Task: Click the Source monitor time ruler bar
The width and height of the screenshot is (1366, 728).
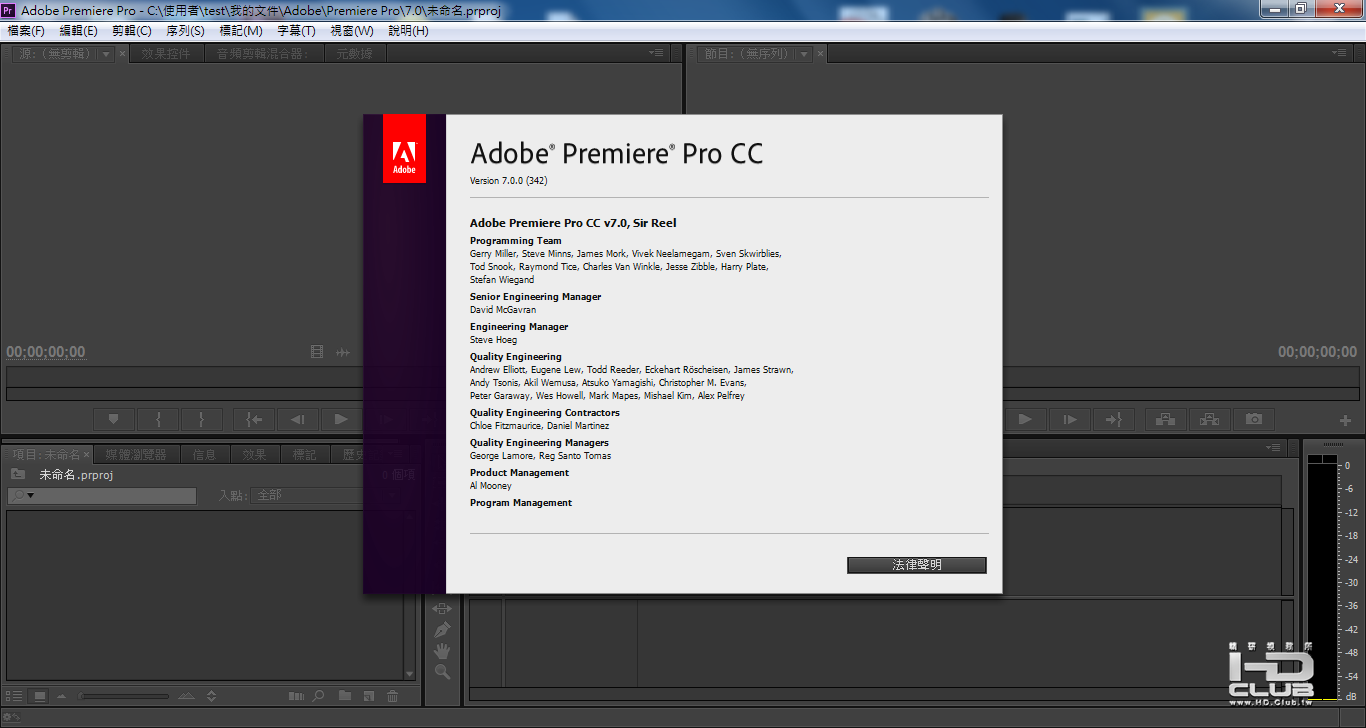Action: pos(184,376)
